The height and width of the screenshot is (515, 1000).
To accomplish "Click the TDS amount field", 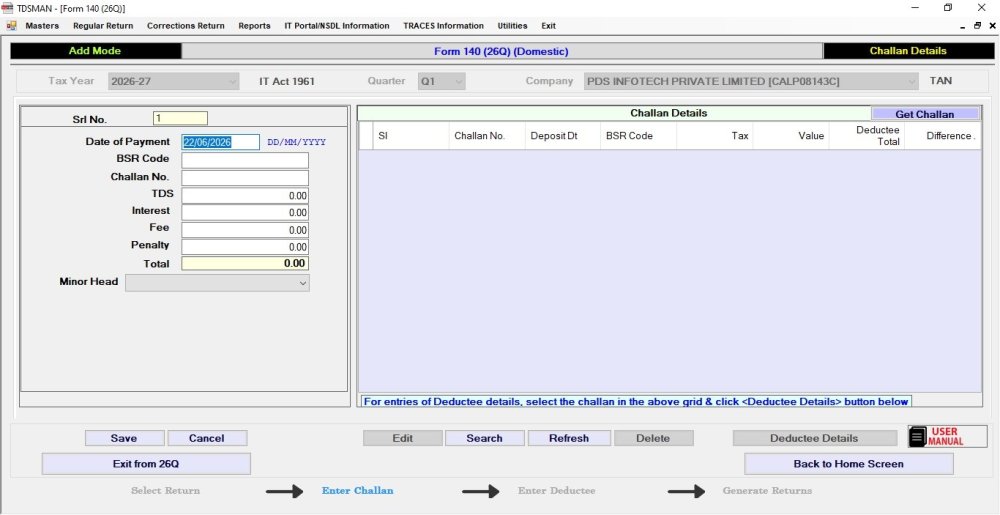I will pyautogui.click(x=245, y=196).
